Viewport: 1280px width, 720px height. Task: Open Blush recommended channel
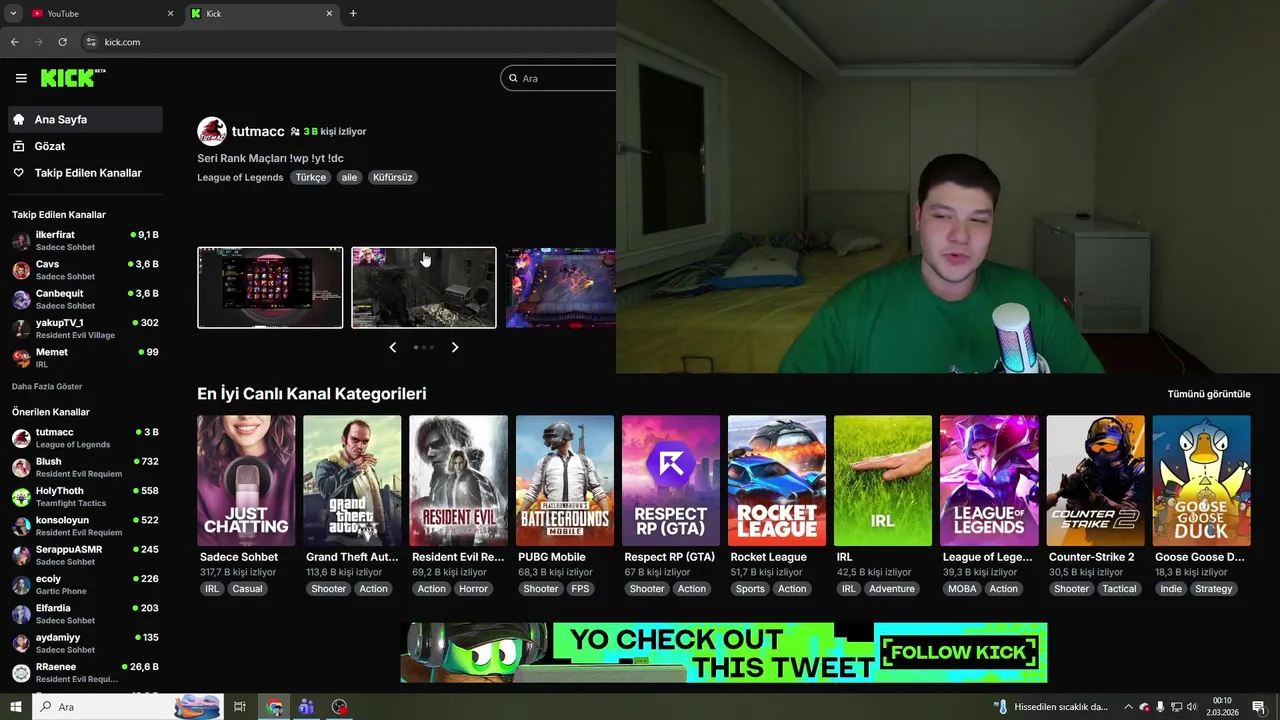tap(85, 467)
